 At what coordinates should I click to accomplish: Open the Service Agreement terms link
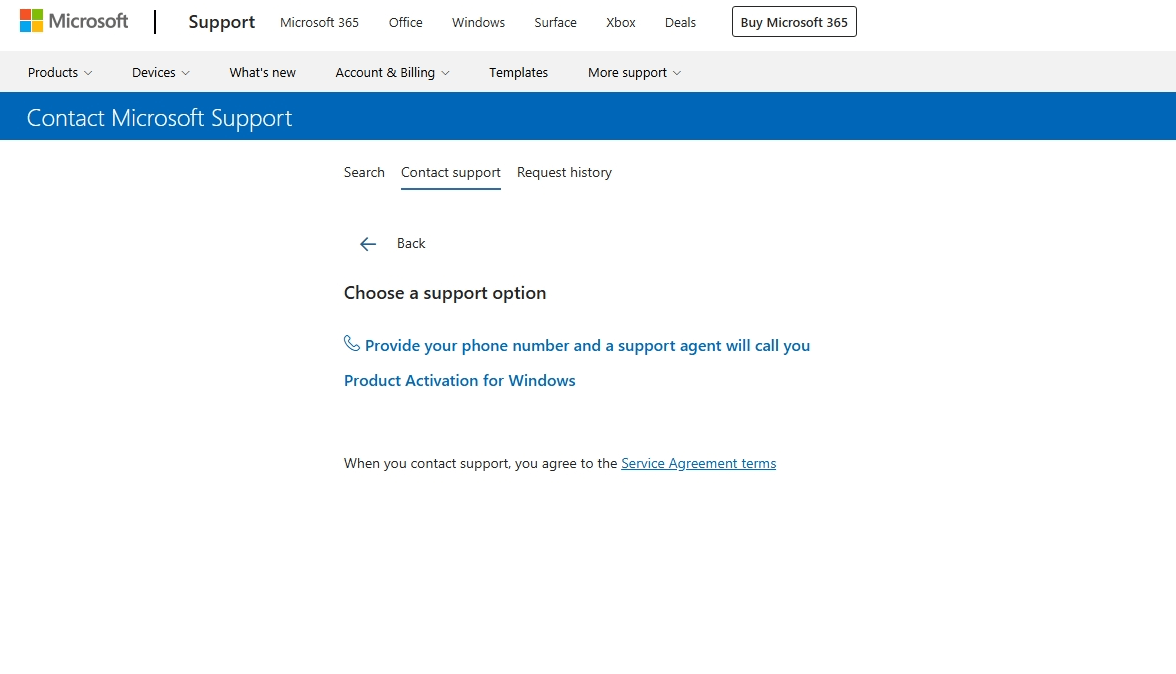click(x=698, y=463)
